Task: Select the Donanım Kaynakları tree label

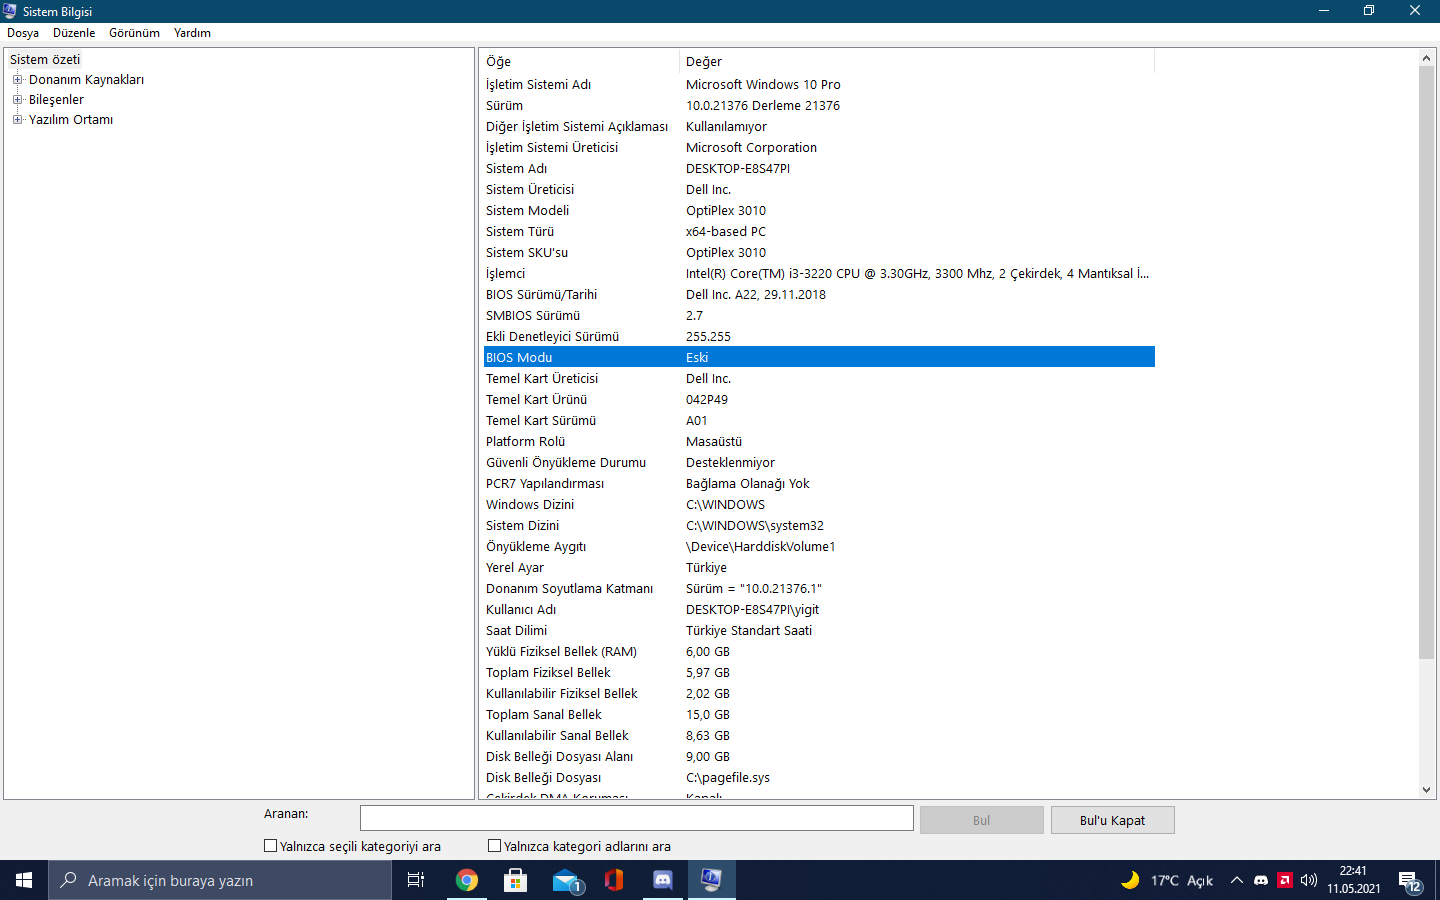Action: tap(86, 80)
